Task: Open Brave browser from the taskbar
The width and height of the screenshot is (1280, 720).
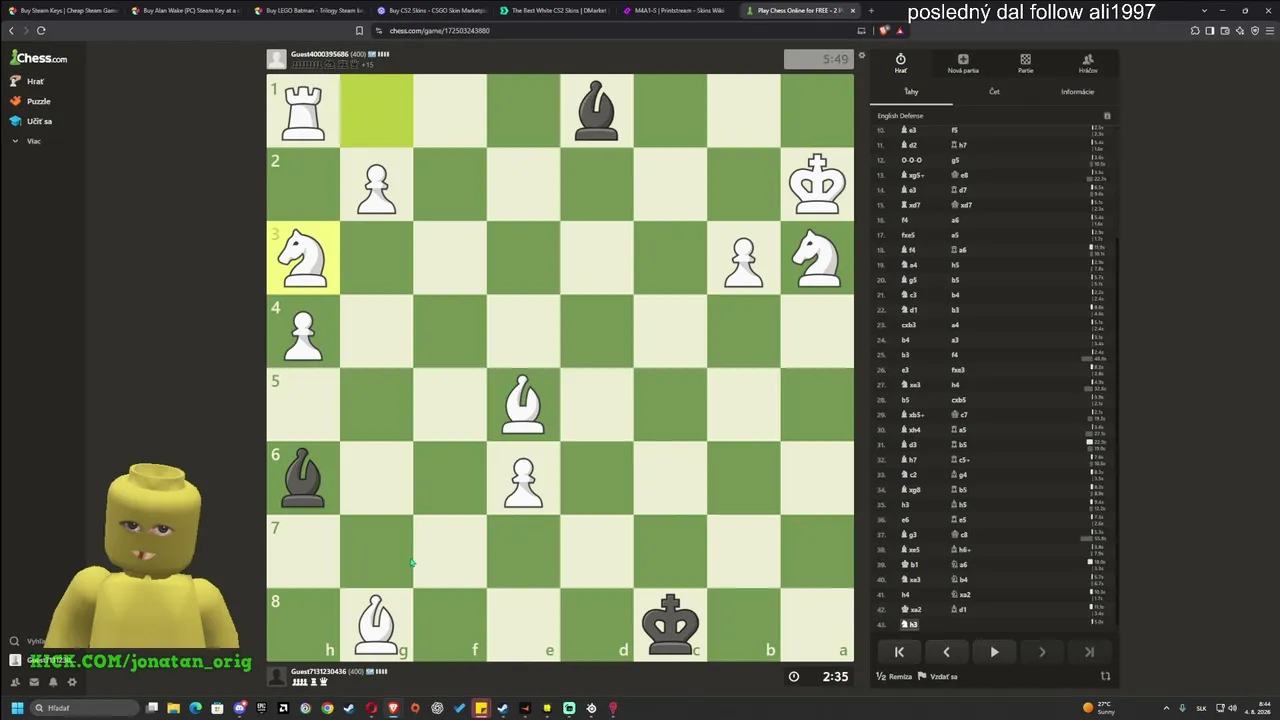Action: click(x=393, y=708)
